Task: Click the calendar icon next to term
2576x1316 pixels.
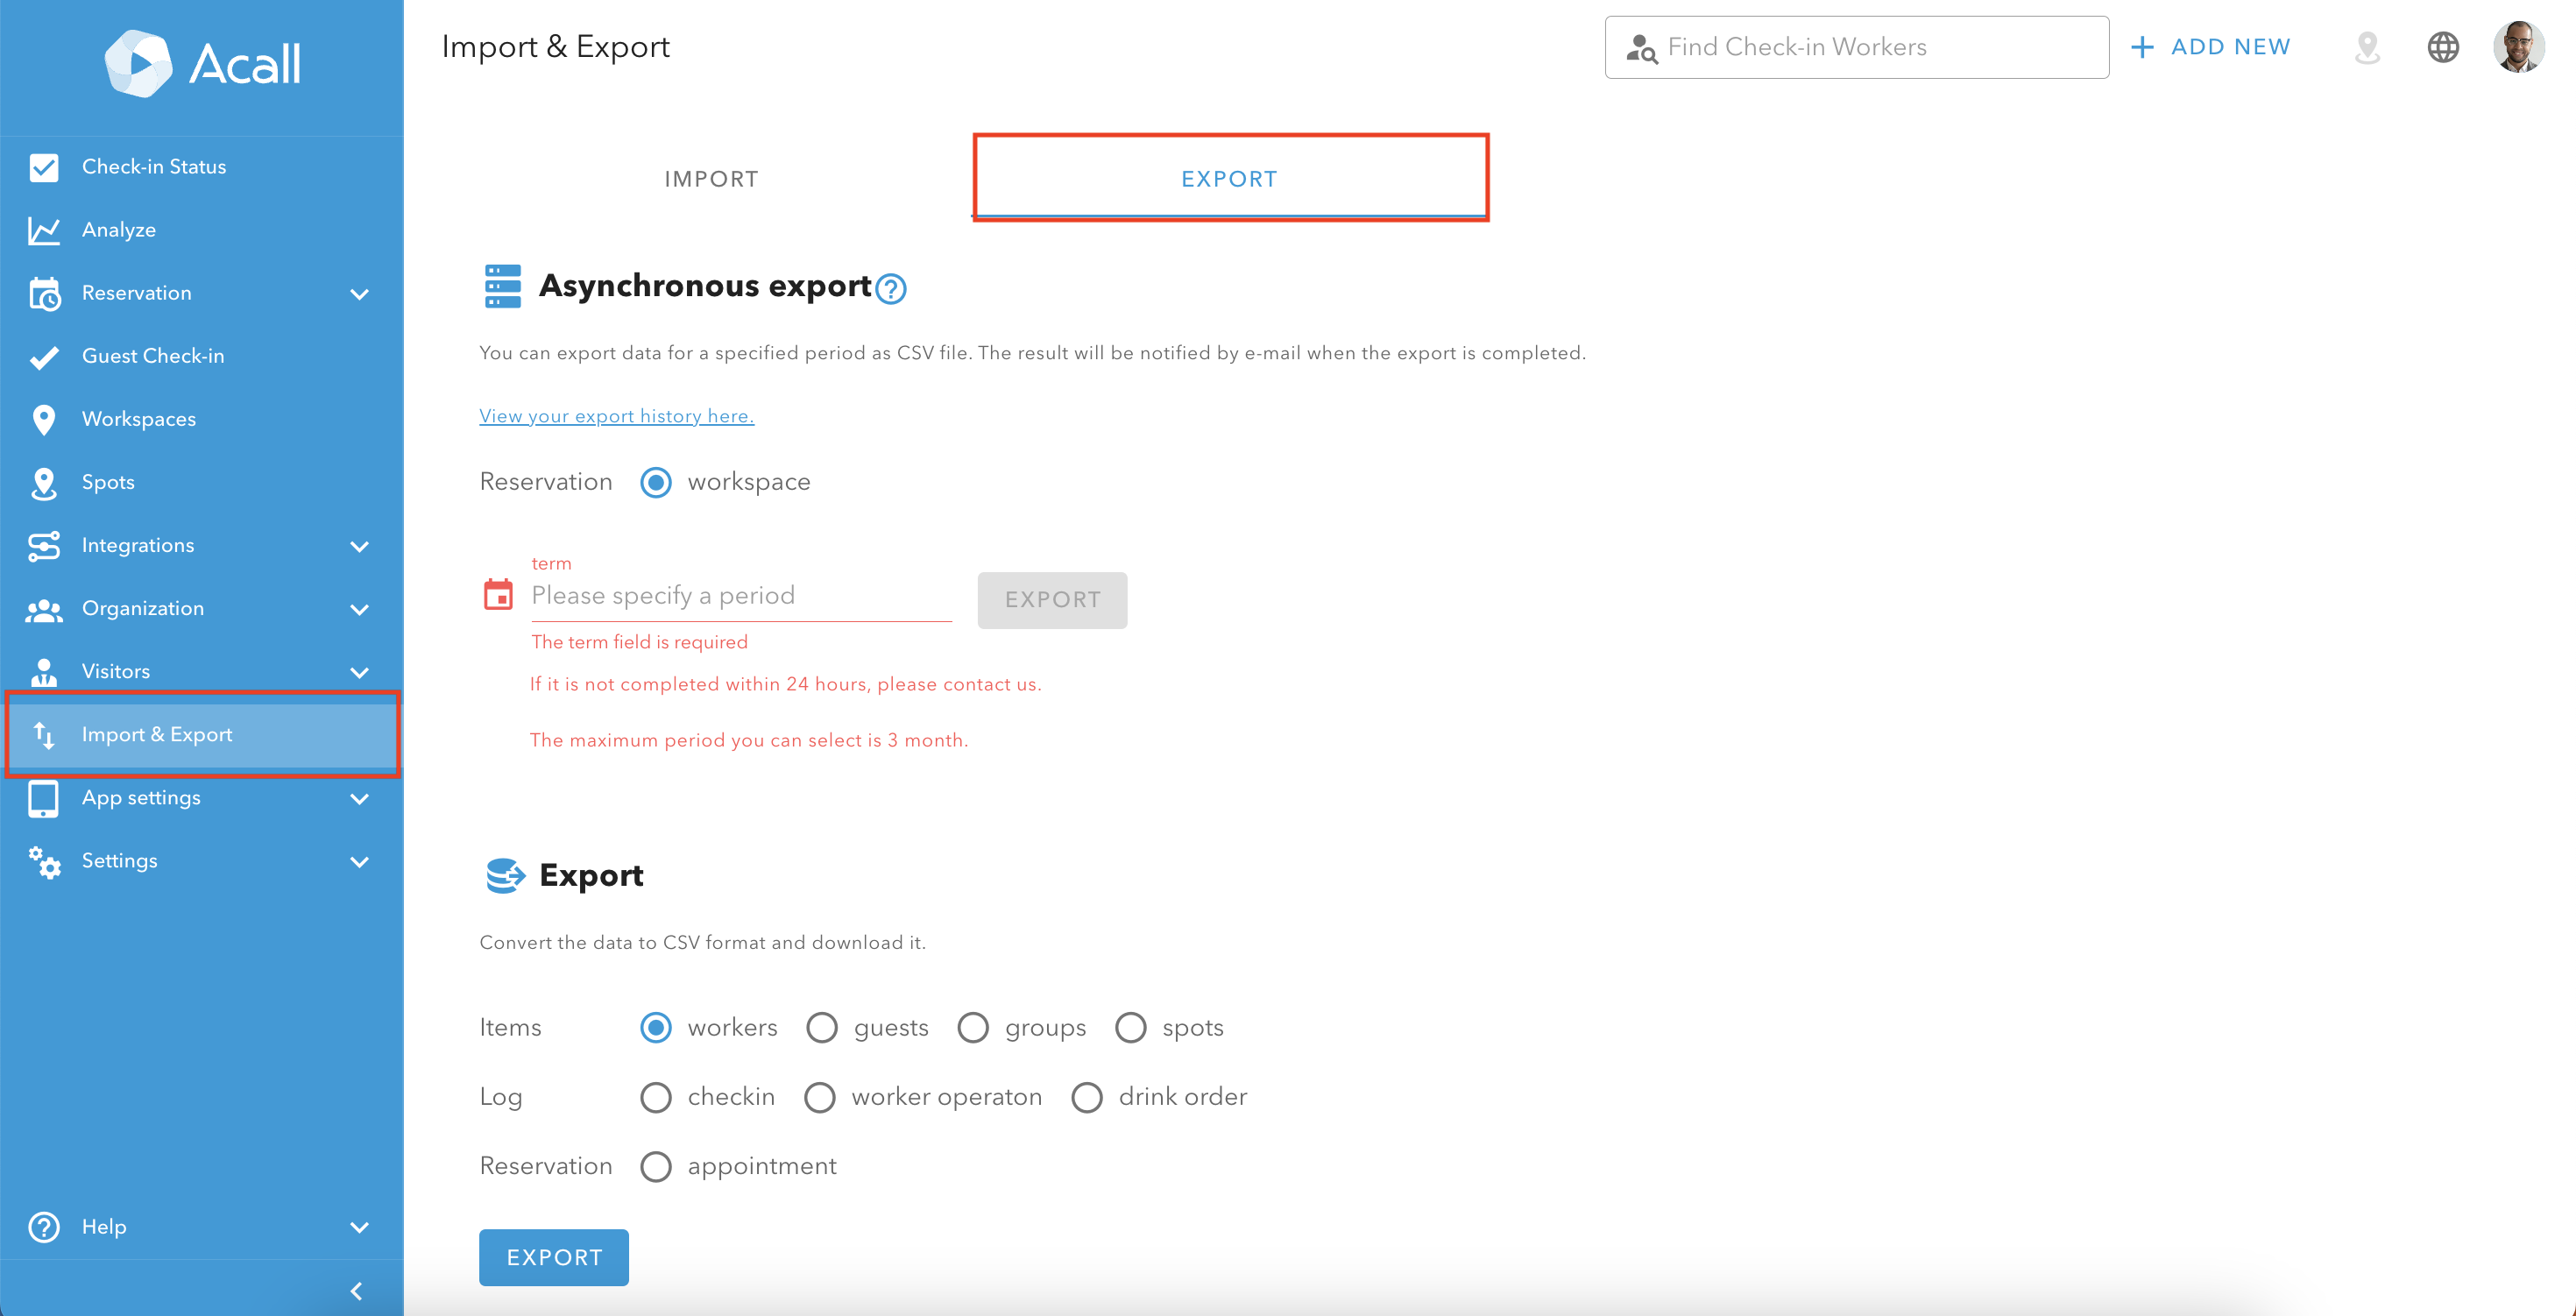Action: [498, 595]
